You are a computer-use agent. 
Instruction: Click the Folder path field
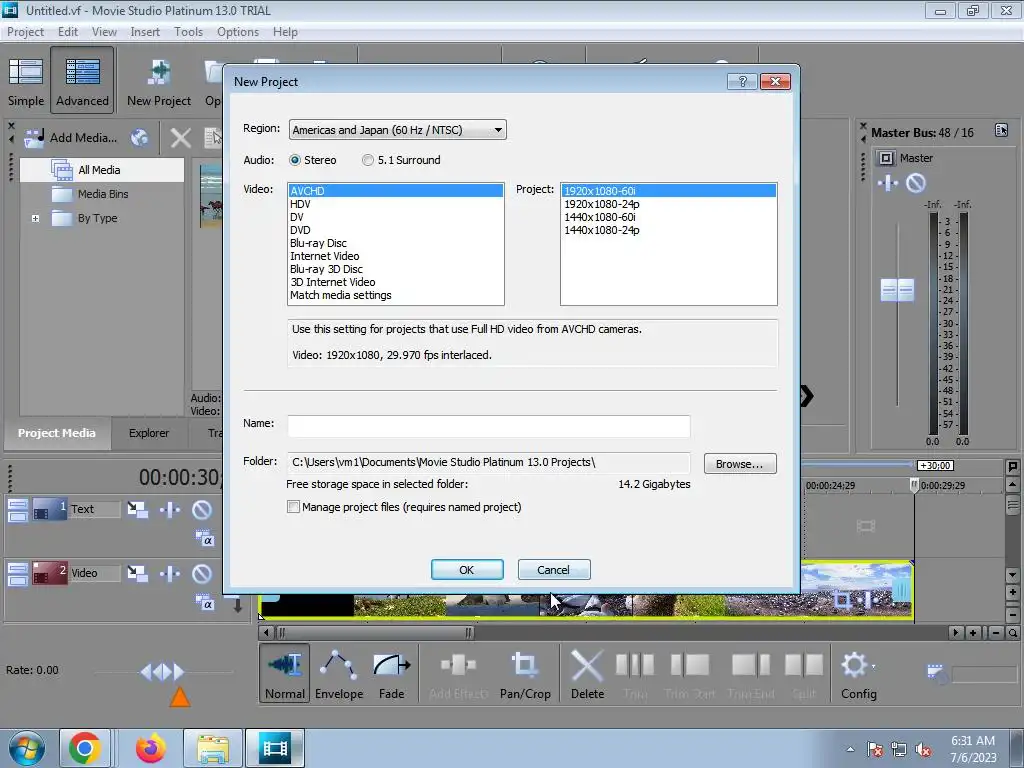[488, 462]
